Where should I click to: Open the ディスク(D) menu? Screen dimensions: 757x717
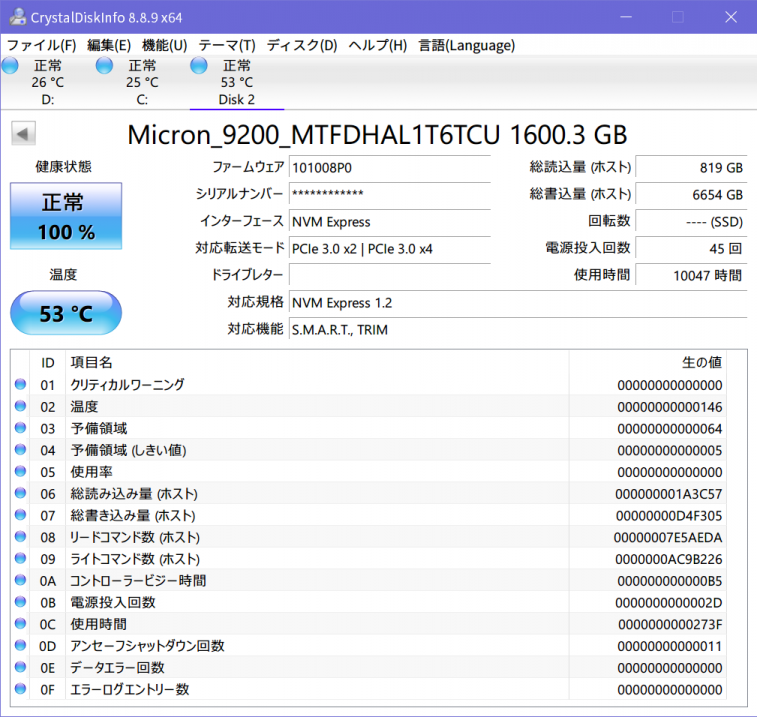click(301, 45)
